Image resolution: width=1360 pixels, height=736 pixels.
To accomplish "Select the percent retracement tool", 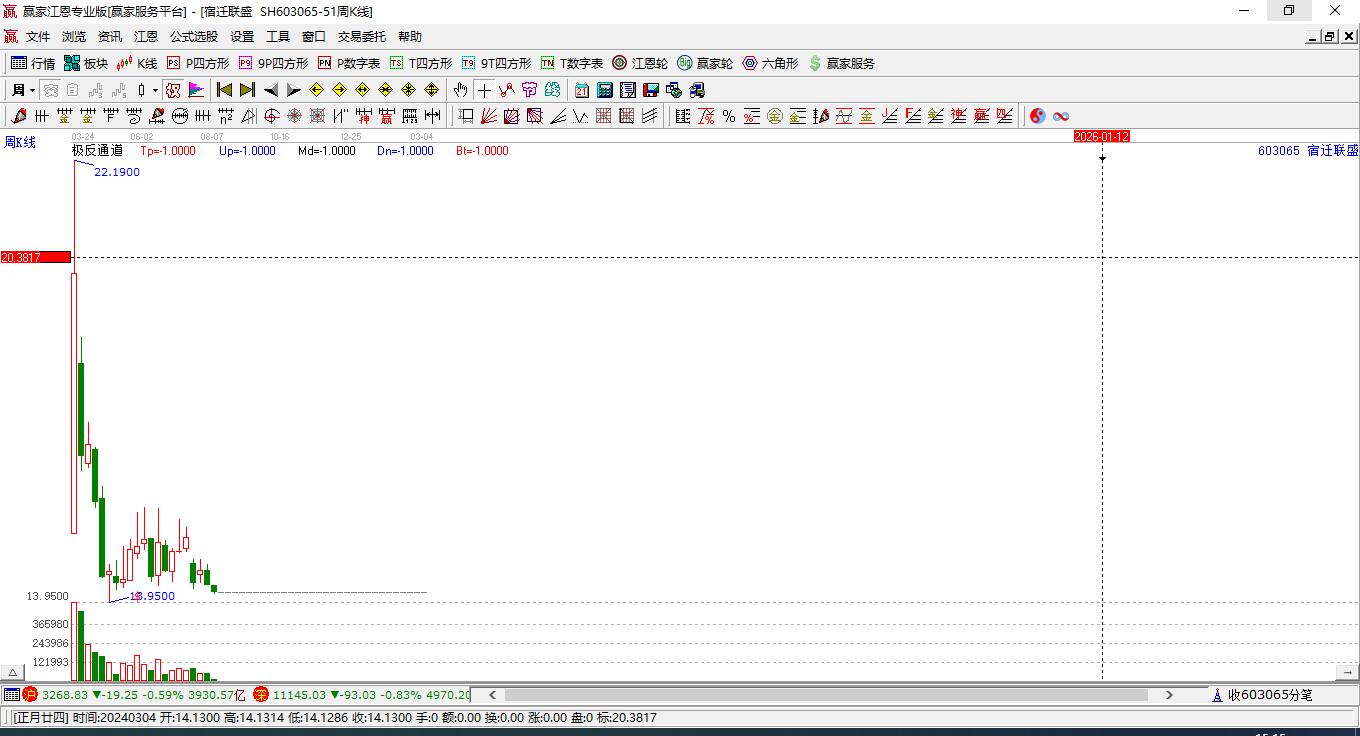I will click(729, 116).
